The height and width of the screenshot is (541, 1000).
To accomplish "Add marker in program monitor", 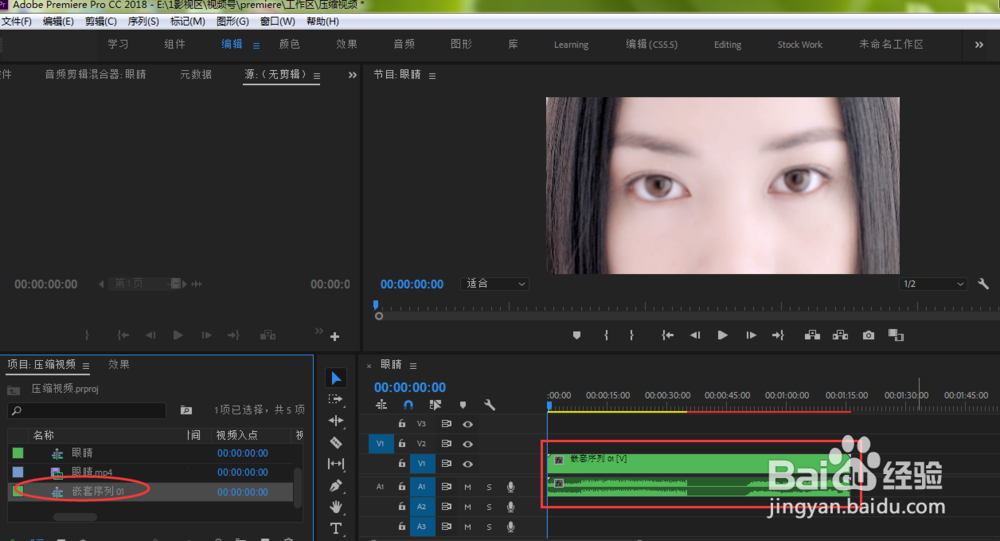I will coord(577,335).
